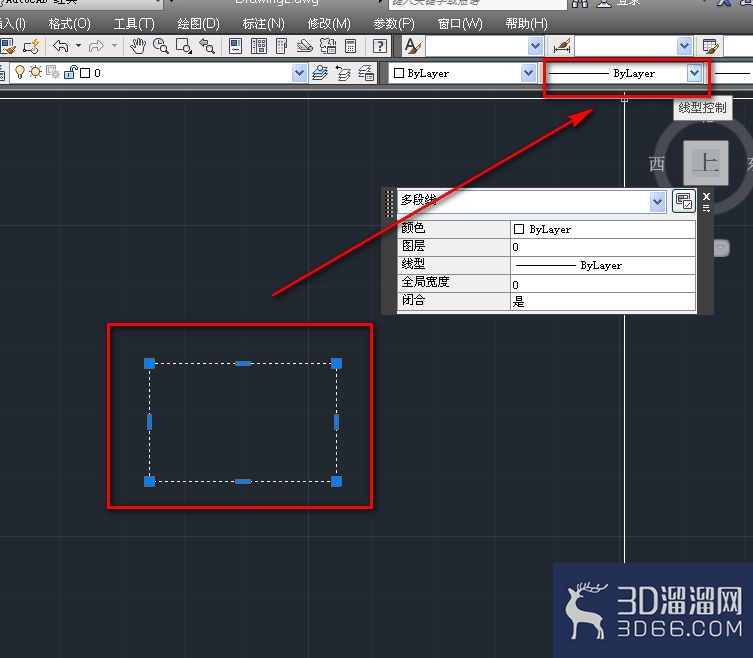Open the QuickCalc calculator icon
Viewport: 753px width, 658px height.
351,47
